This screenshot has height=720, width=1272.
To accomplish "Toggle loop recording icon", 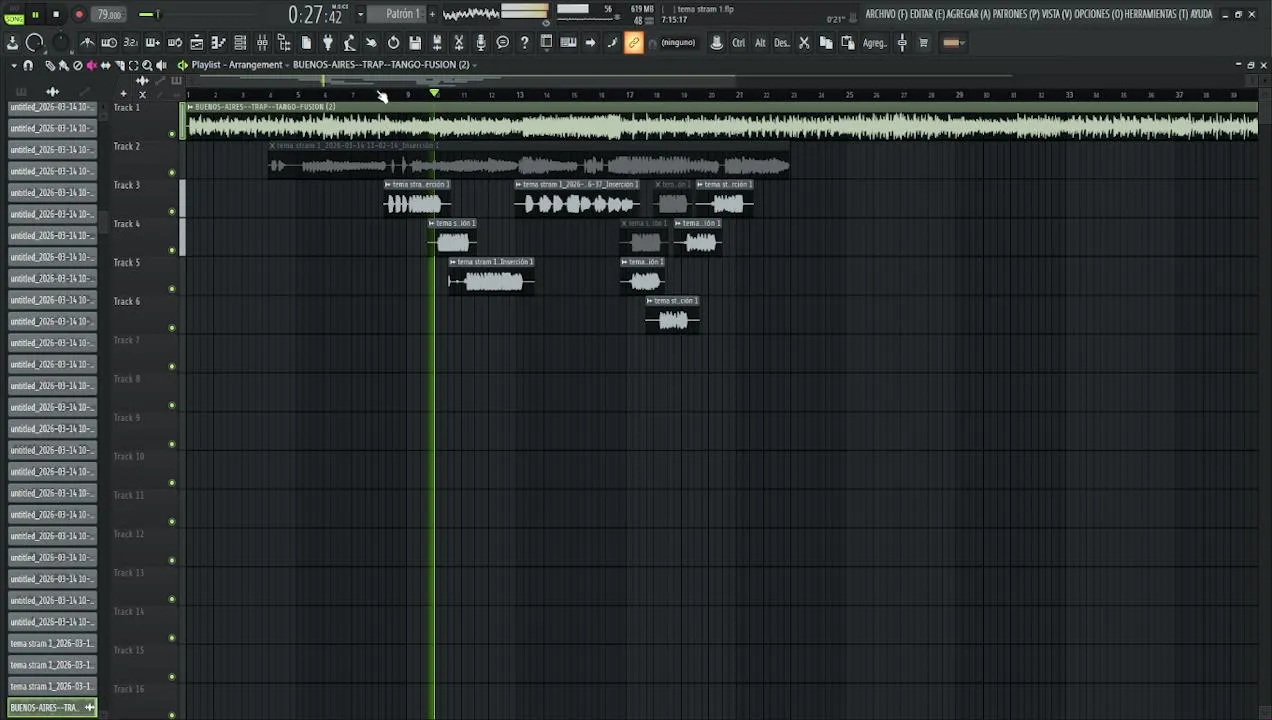I will pyautogui.click(x=175, y=42).
